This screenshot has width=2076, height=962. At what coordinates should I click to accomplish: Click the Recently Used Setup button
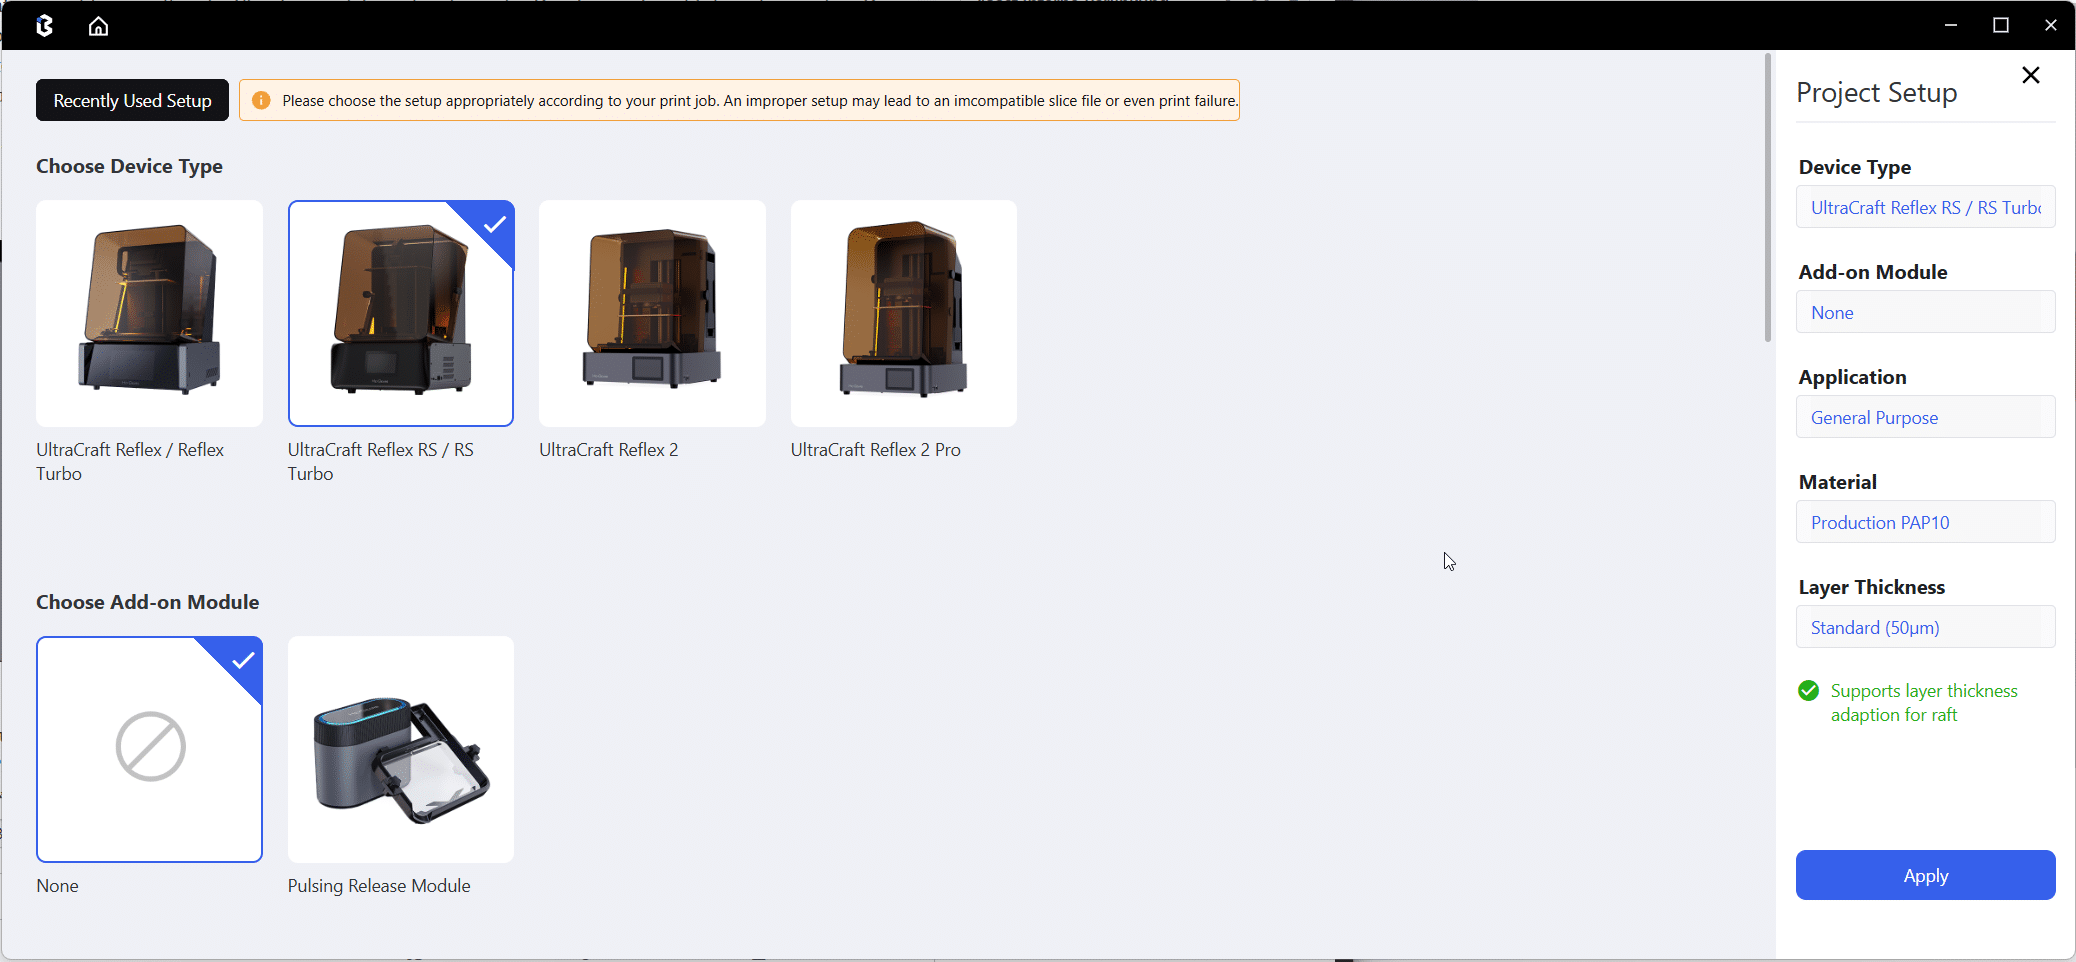(132, 100)
